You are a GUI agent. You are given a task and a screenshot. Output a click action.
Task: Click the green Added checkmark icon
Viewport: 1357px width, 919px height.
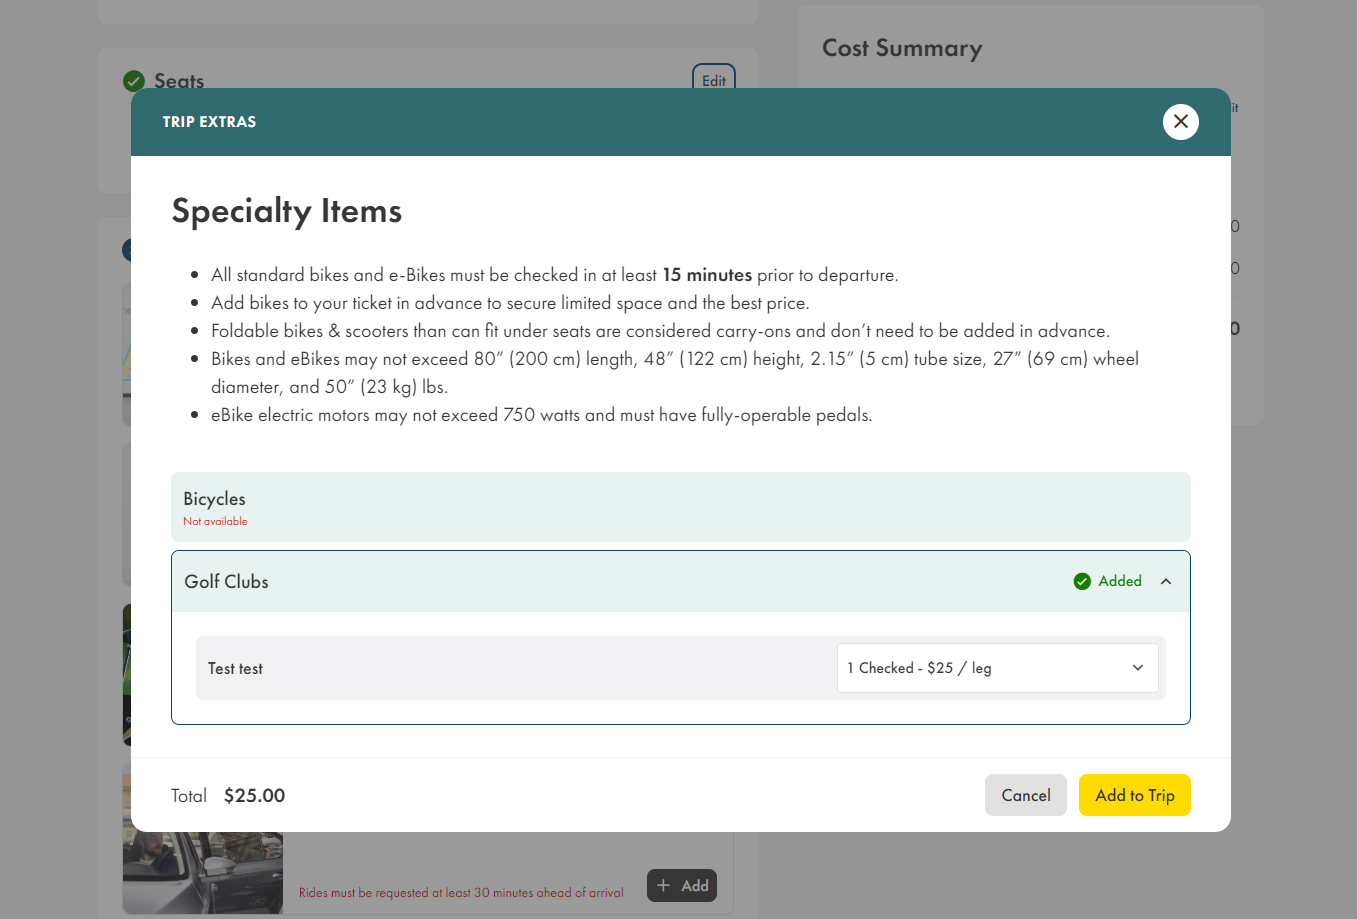pyautogui.click(x=1082, y=581)
